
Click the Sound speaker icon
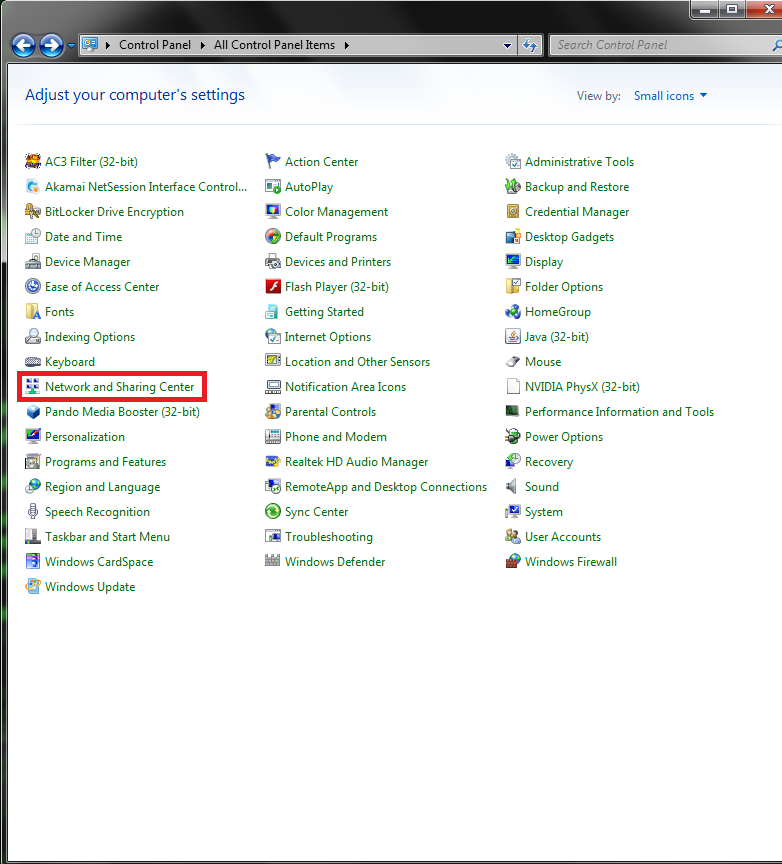[x=512, y=487]
